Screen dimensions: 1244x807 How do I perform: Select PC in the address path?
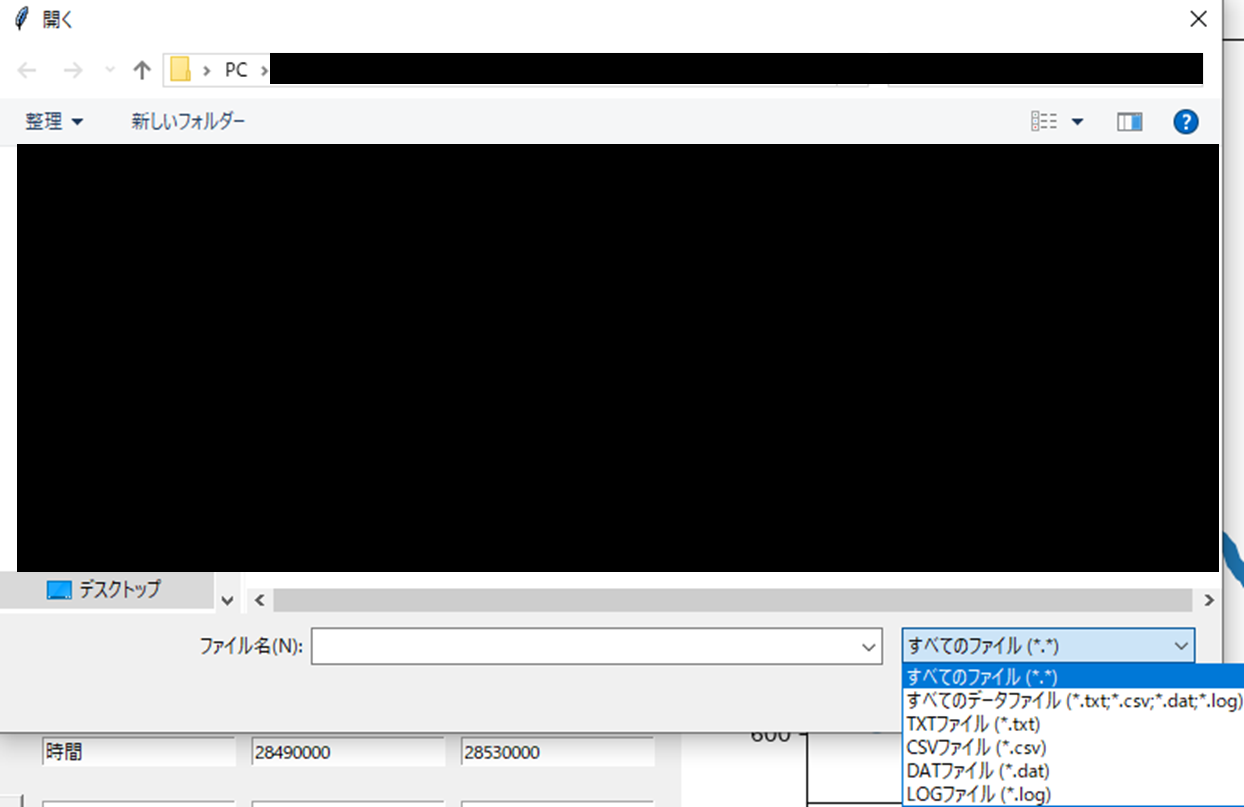click(x=236, y=70)
